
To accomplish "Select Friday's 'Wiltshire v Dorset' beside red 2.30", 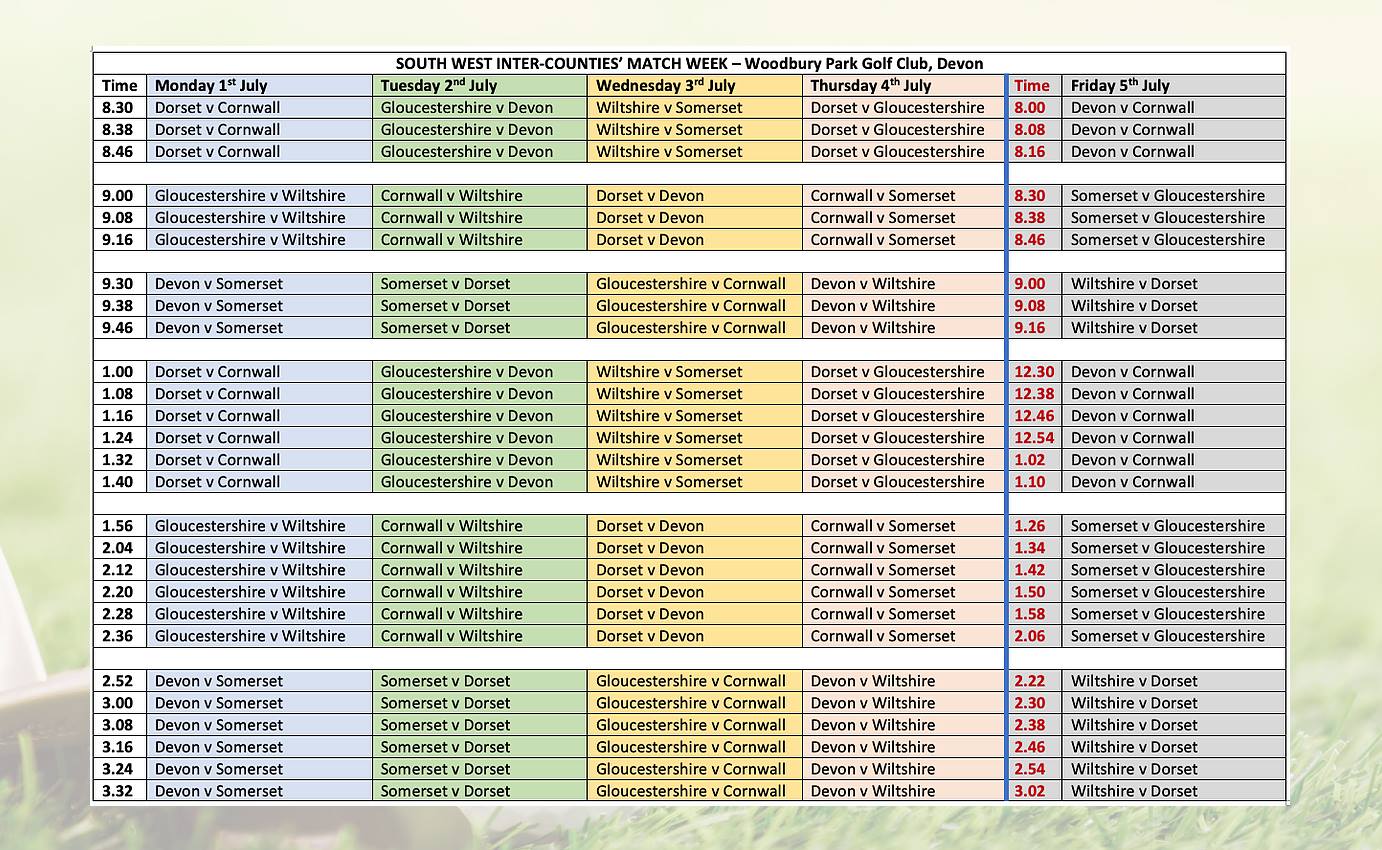I will coord(1174,702).
